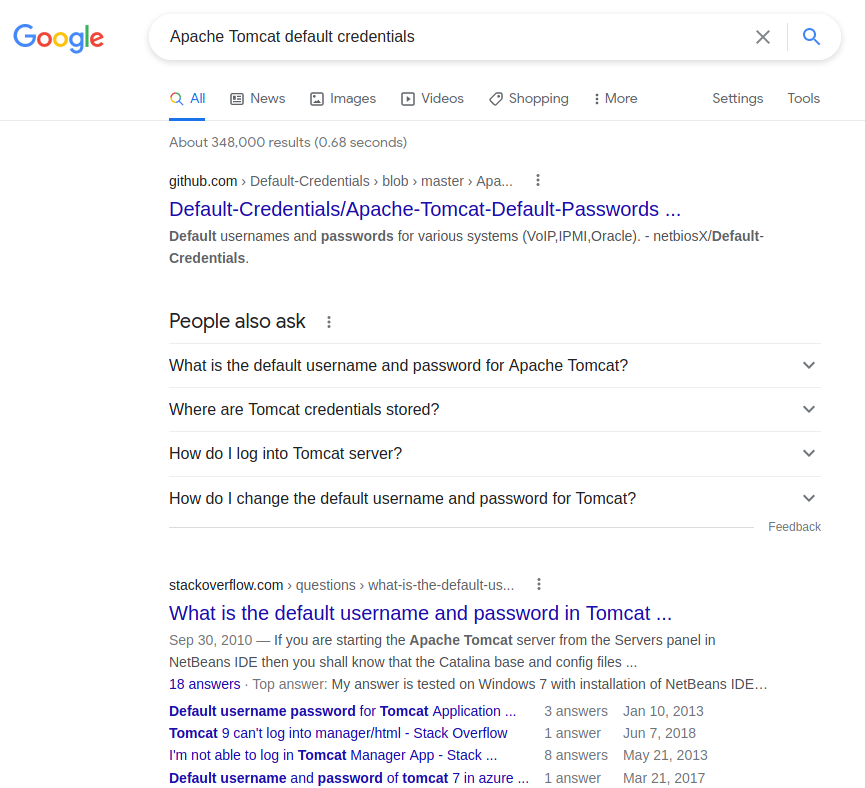Clear the search box with X icon

(763, 37)
